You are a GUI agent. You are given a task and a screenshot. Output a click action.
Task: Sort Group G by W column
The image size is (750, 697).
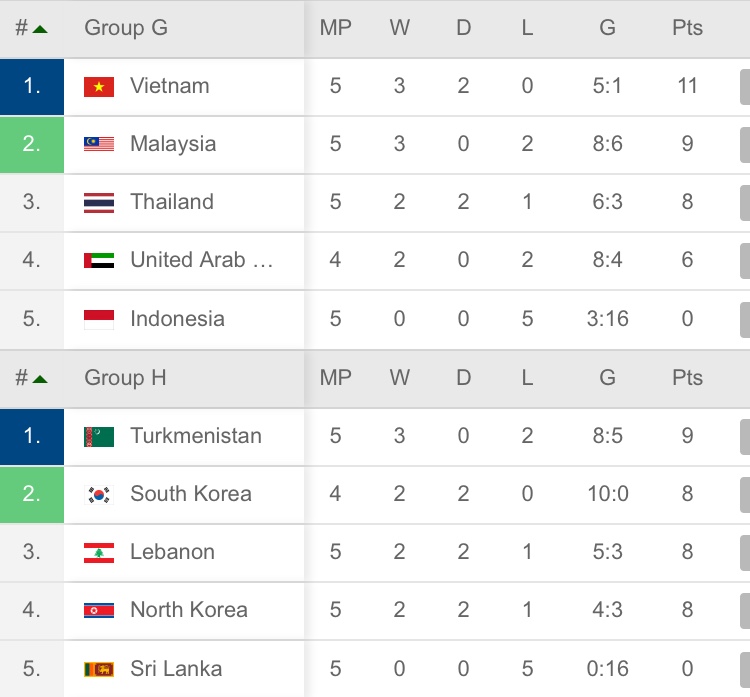[x=400, y=29]
